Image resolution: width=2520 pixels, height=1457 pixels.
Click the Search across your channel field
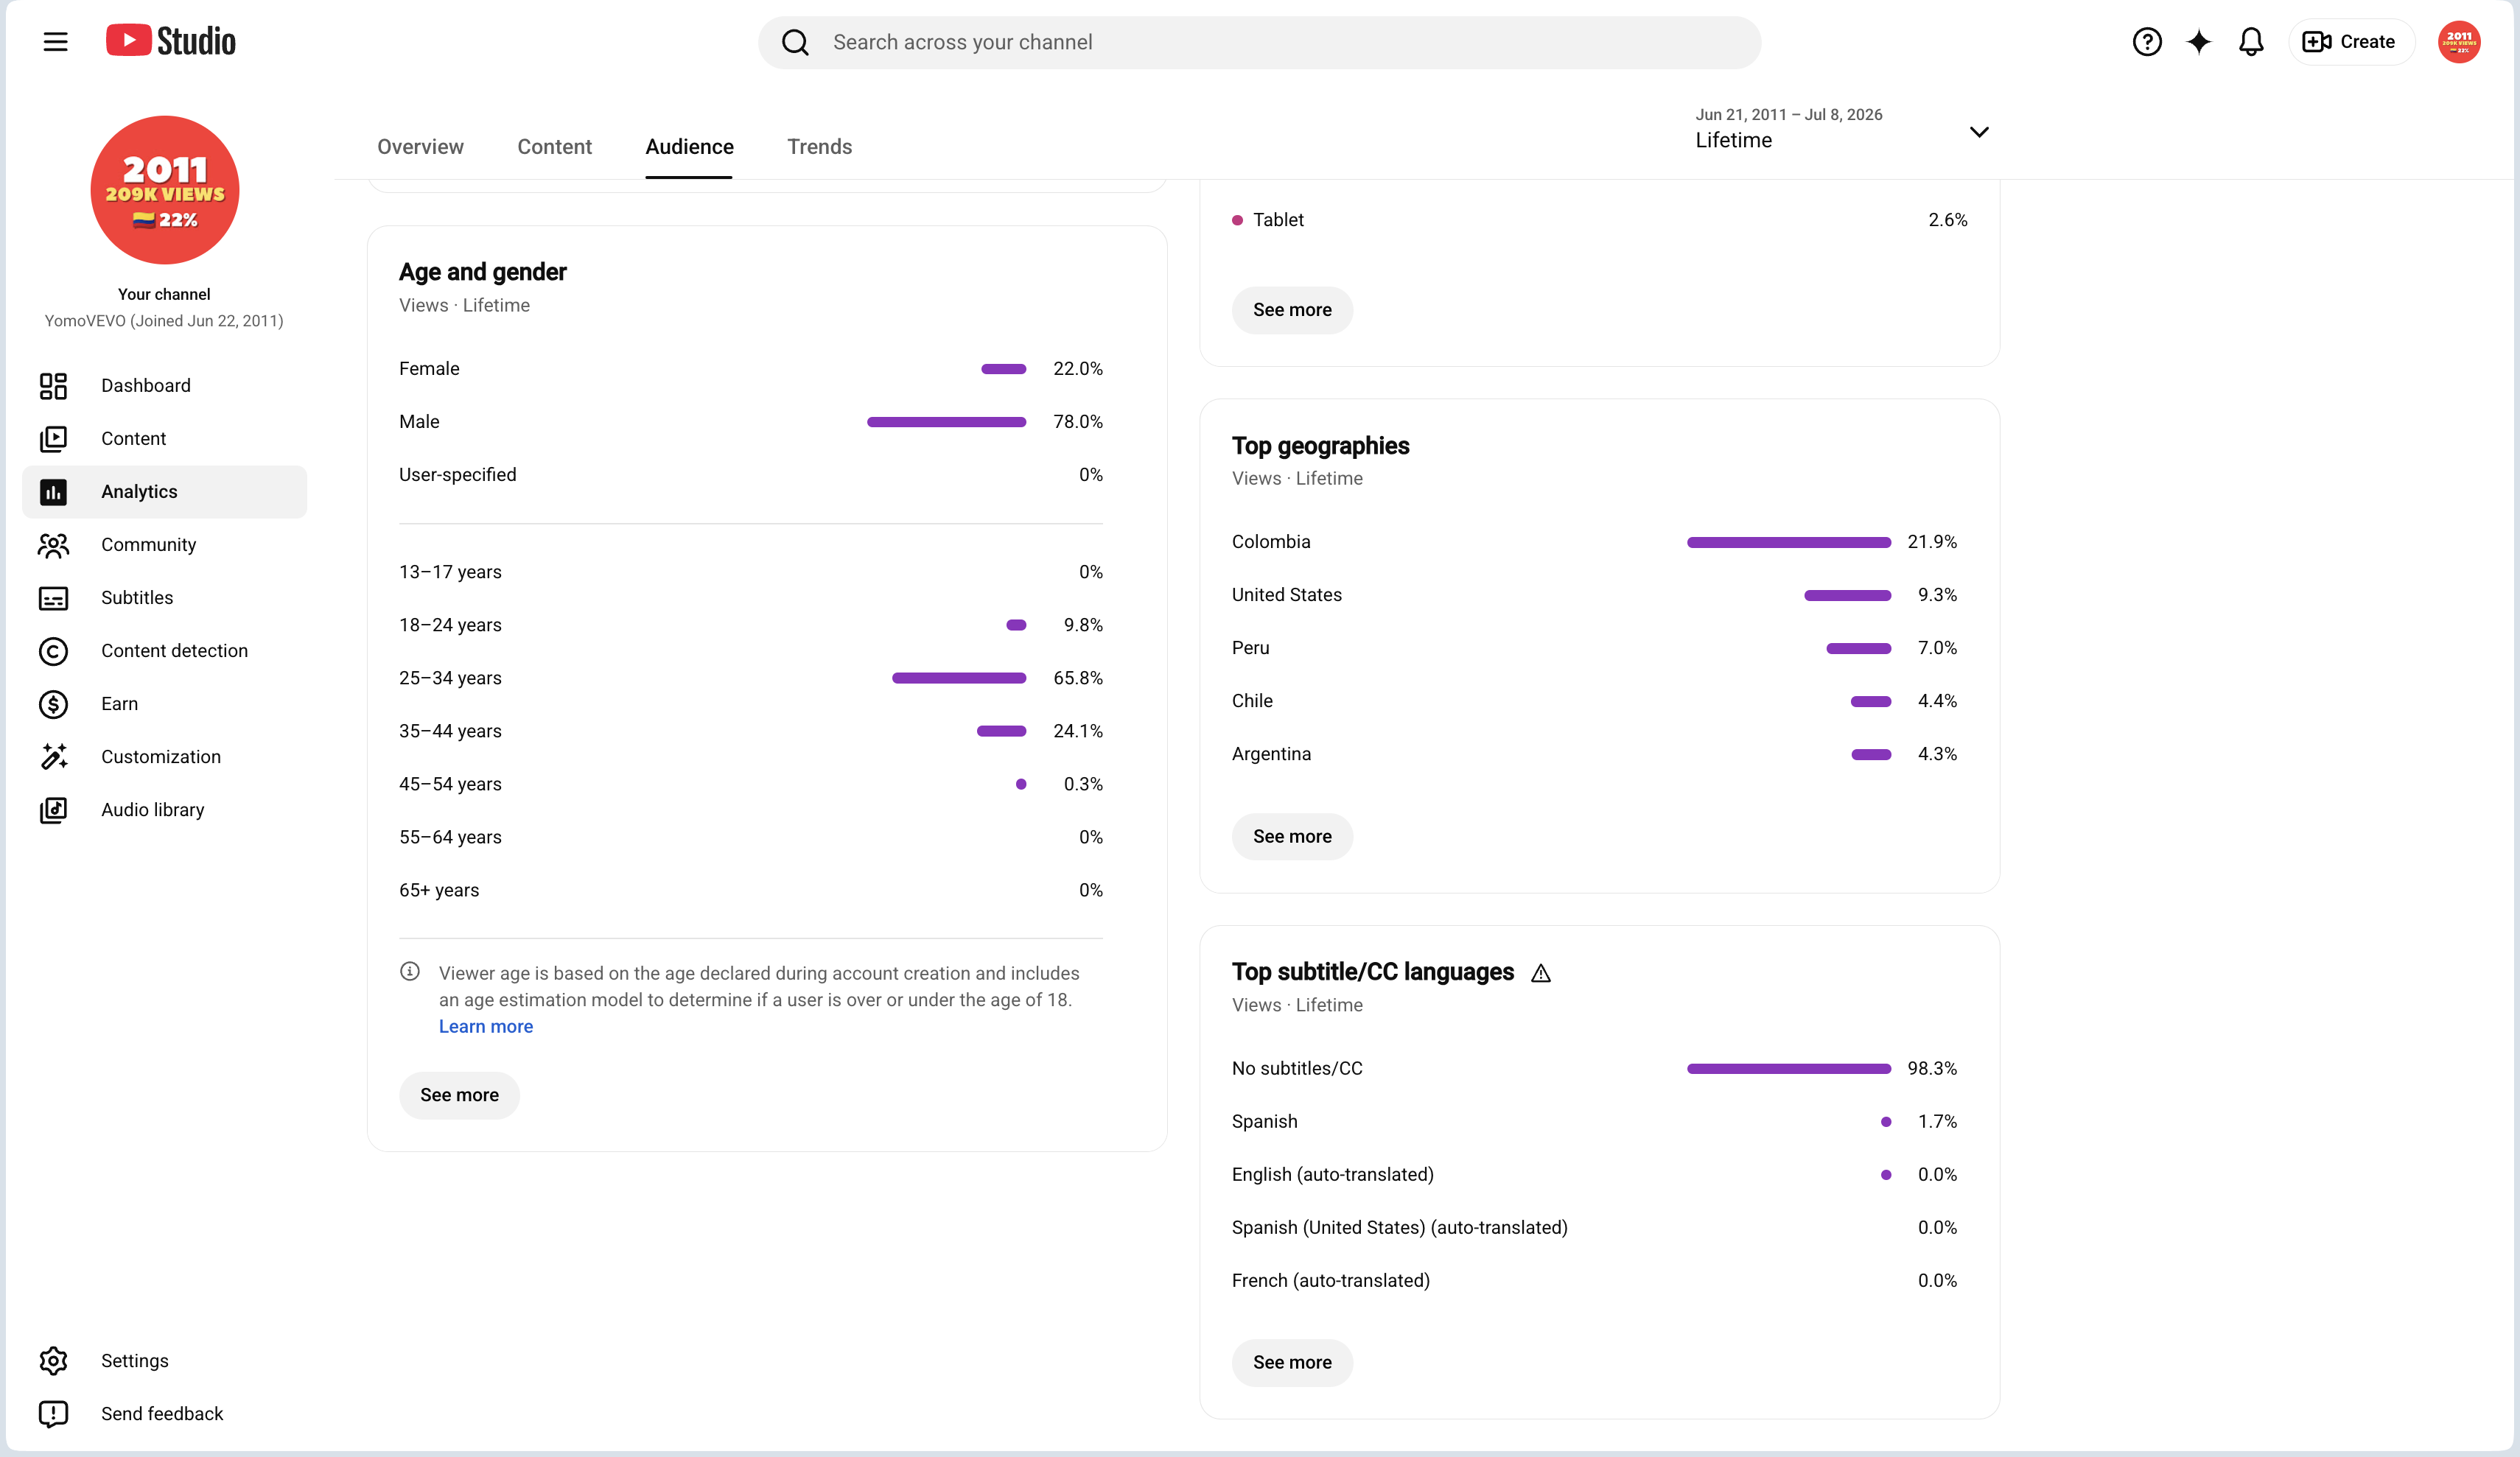click(1259, 42)
